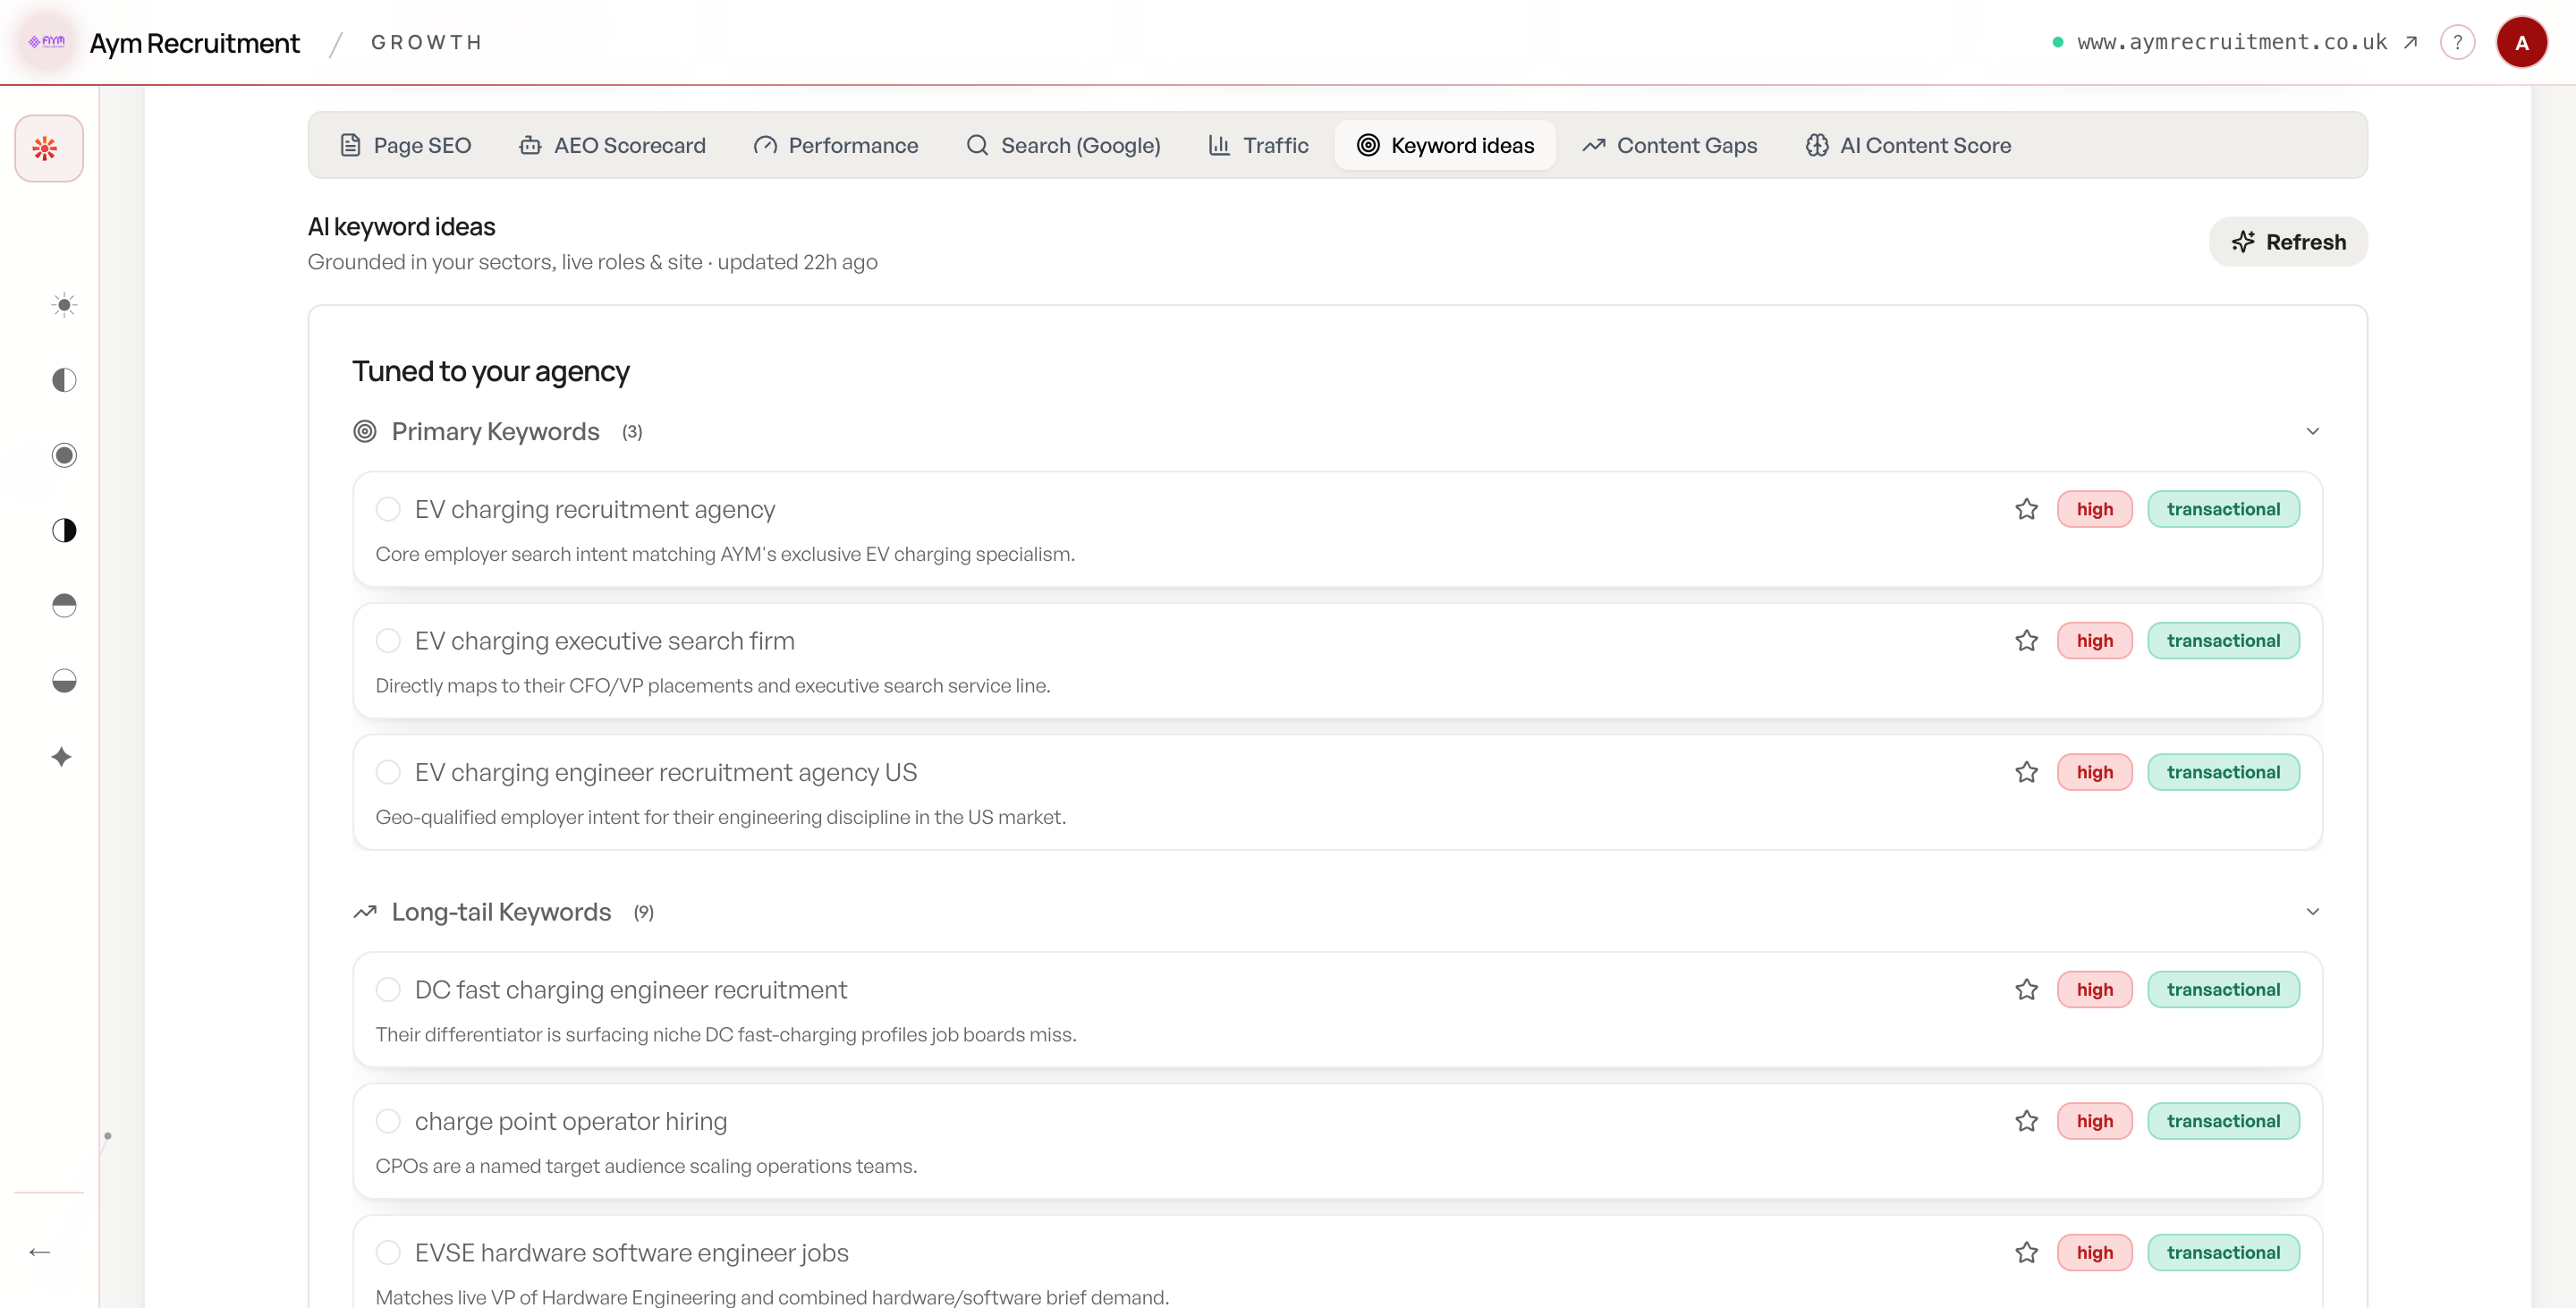Collapse the Long-tail Keywords section chevron
Screen dimensions: 2576x1308
coord(2312,912)
